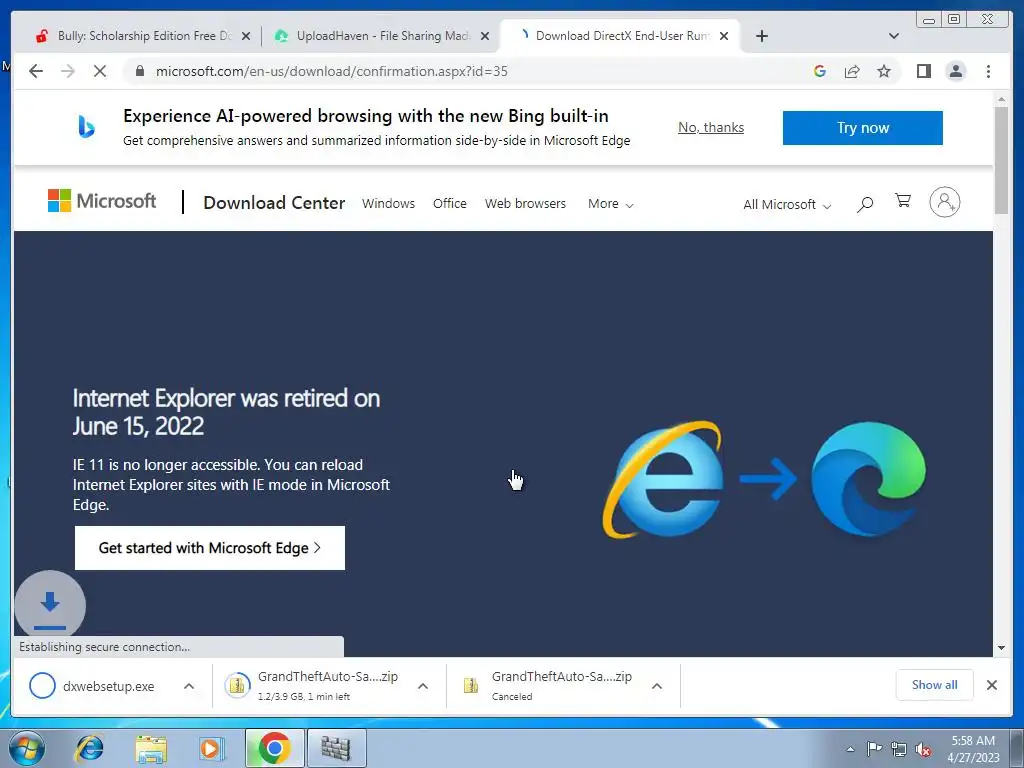Open the firewall brick-wall taskbar app

click(336, 748)
